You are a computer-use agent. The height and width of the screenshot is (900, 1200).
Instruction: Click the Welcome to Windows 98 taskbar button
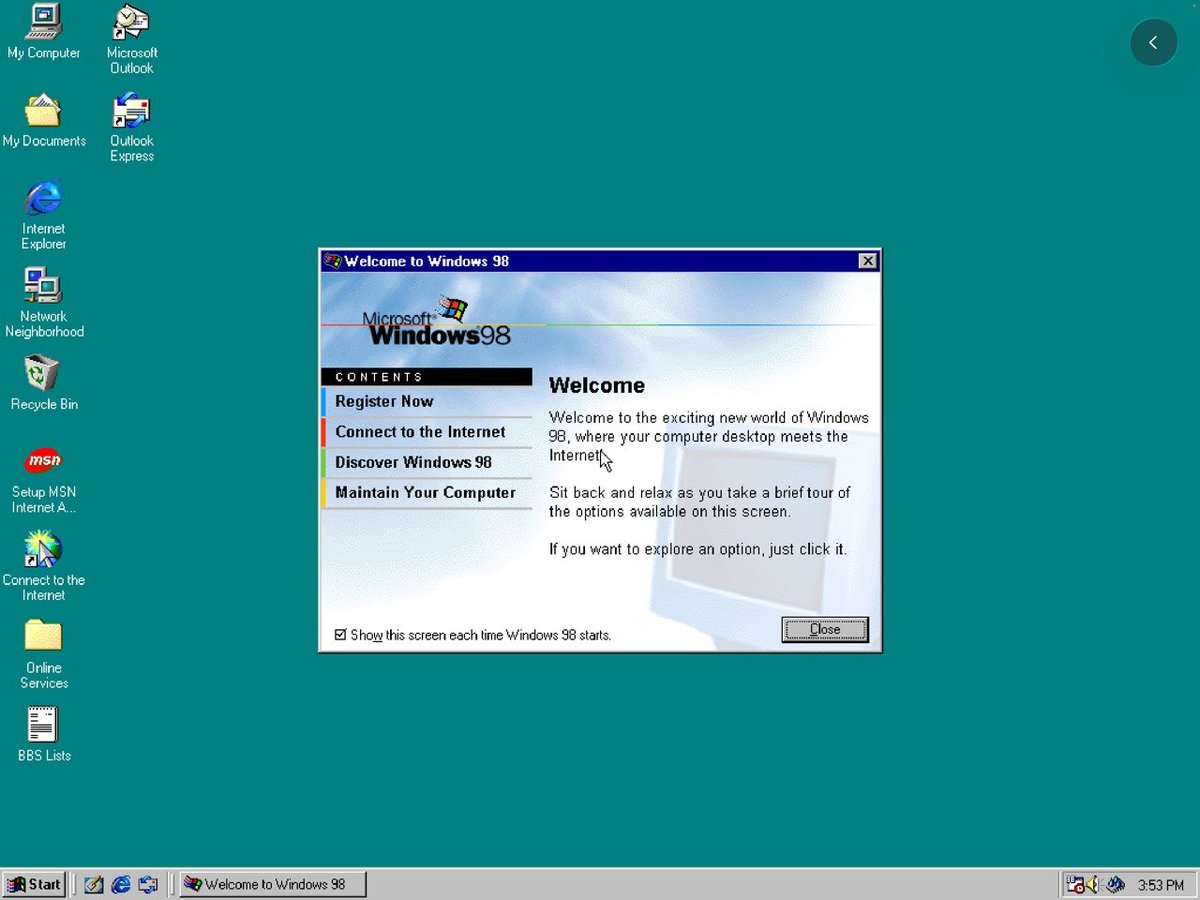coord(272,884)
